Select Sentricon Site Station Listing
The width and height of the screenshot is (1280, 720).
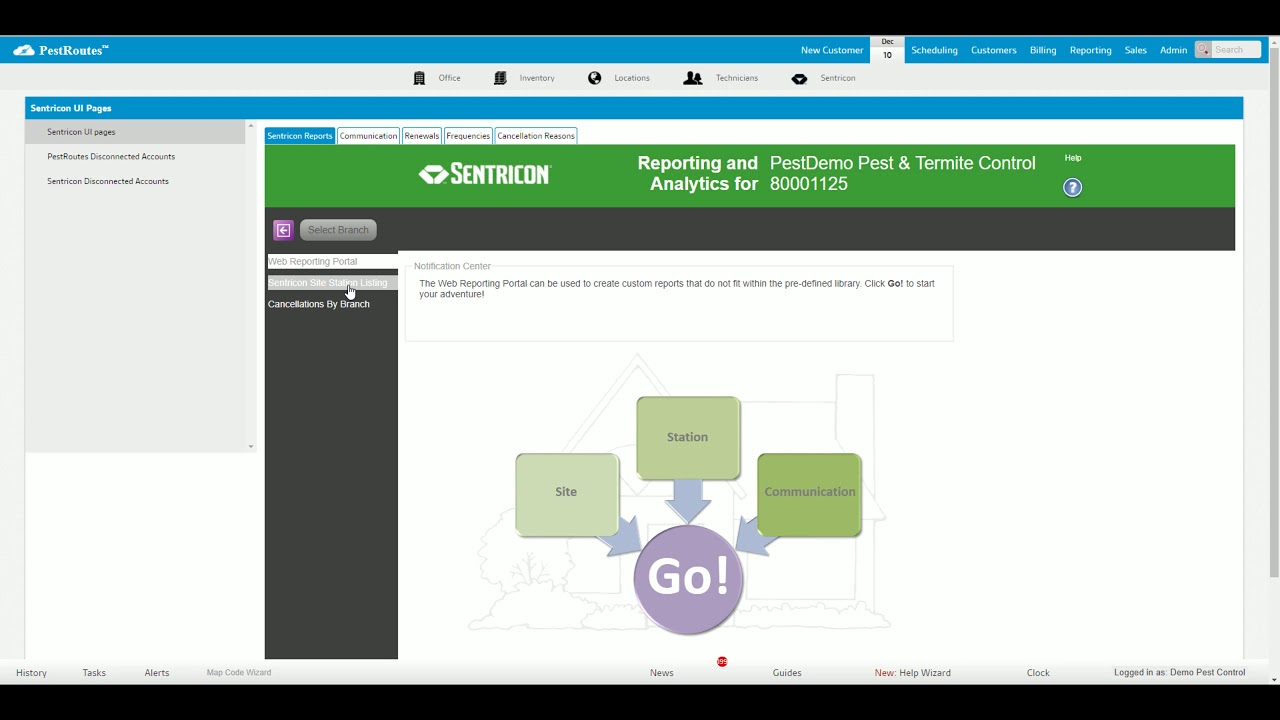click(x=331, y=283)
